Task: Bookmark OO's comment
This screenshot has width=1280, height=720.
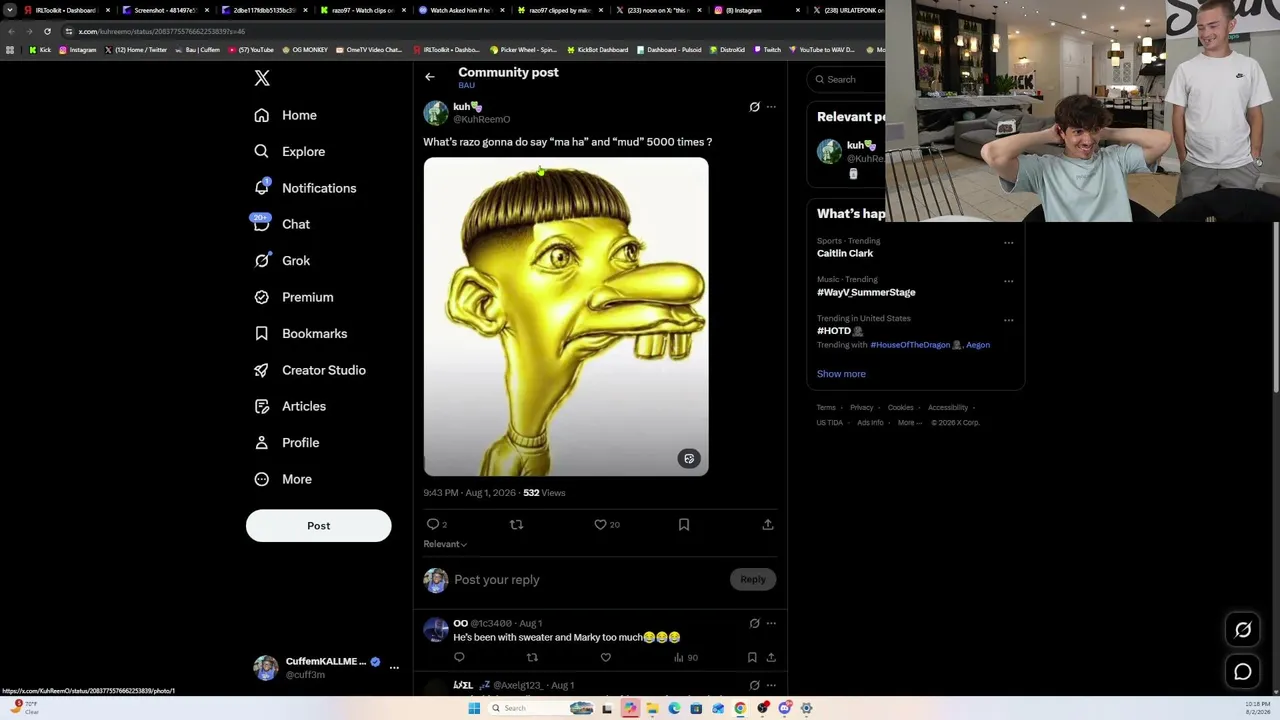Action: click(x=752, y=657)
